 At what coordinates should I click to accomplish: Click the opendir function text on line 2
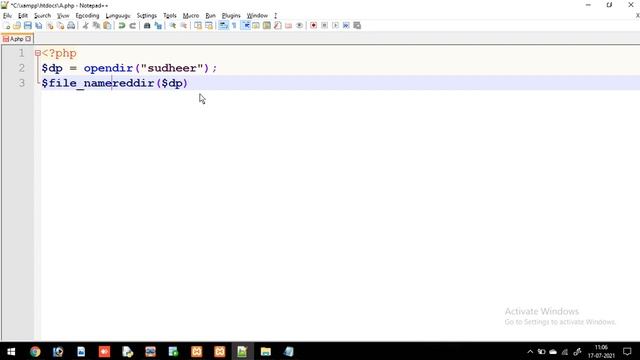click(108, 68)
